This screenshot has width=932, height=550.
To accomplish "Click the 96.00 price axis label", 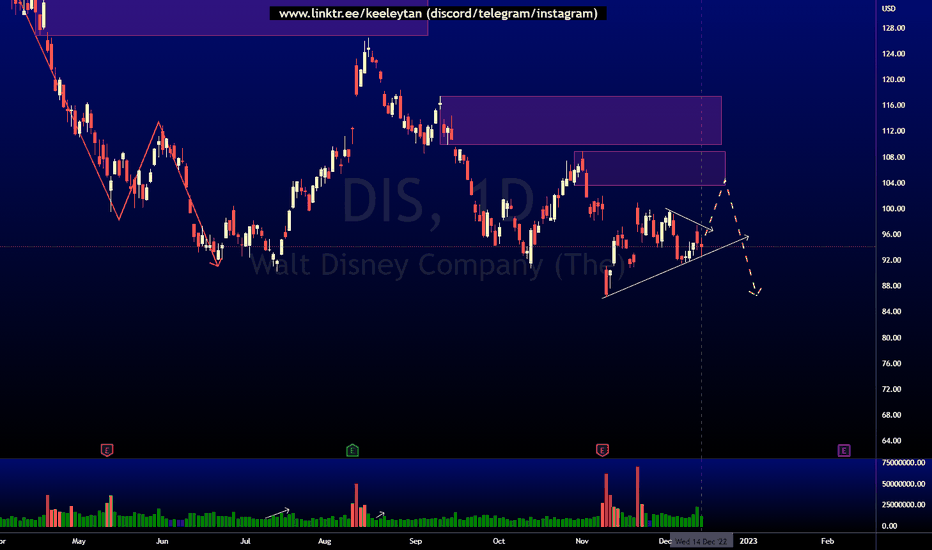I will pos(892,234).
